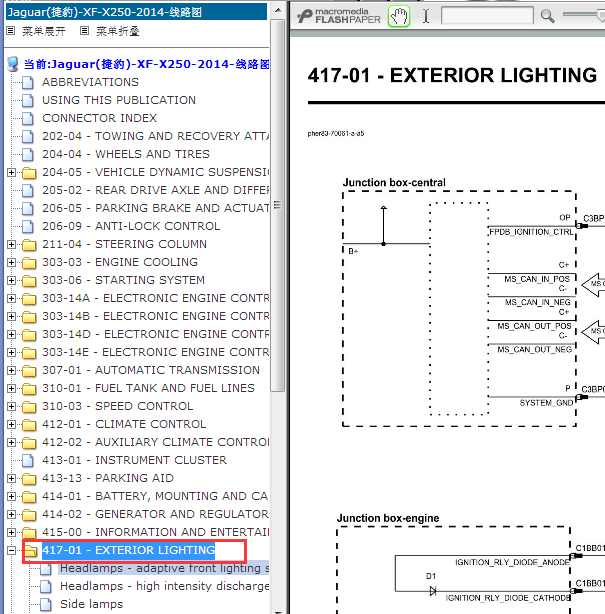Click the collapse-all icon beside 菜单折叠
Viewport: 605px width, 614px height.
84,31
